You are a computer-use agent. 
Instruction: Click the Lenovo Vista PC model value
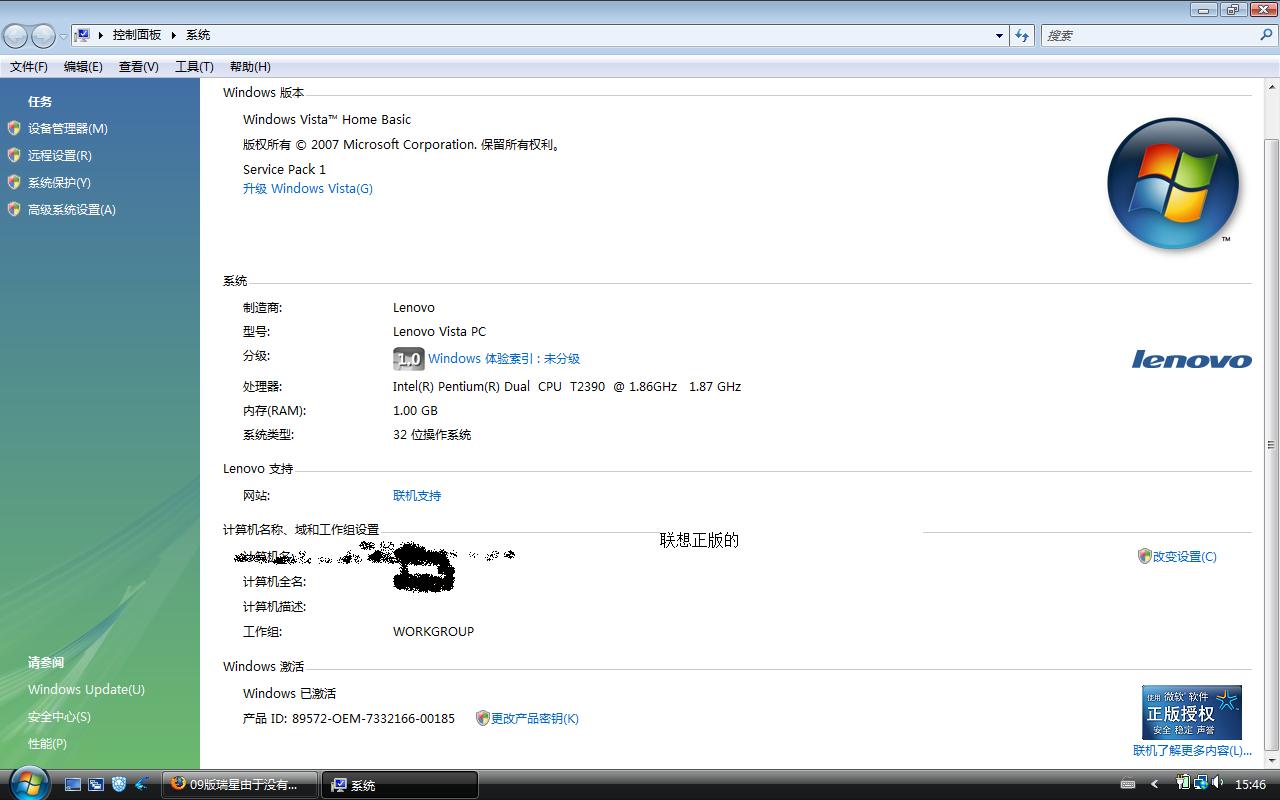coord(440,331)
